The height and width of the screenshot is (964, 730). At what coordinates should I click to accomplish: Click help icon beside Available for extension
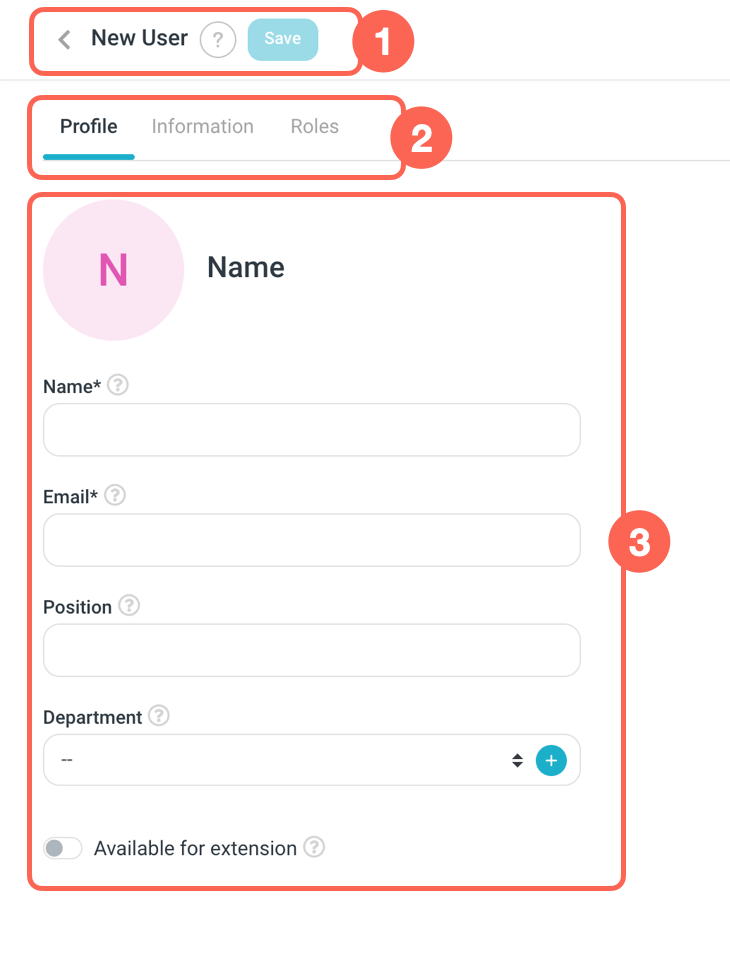314,847
